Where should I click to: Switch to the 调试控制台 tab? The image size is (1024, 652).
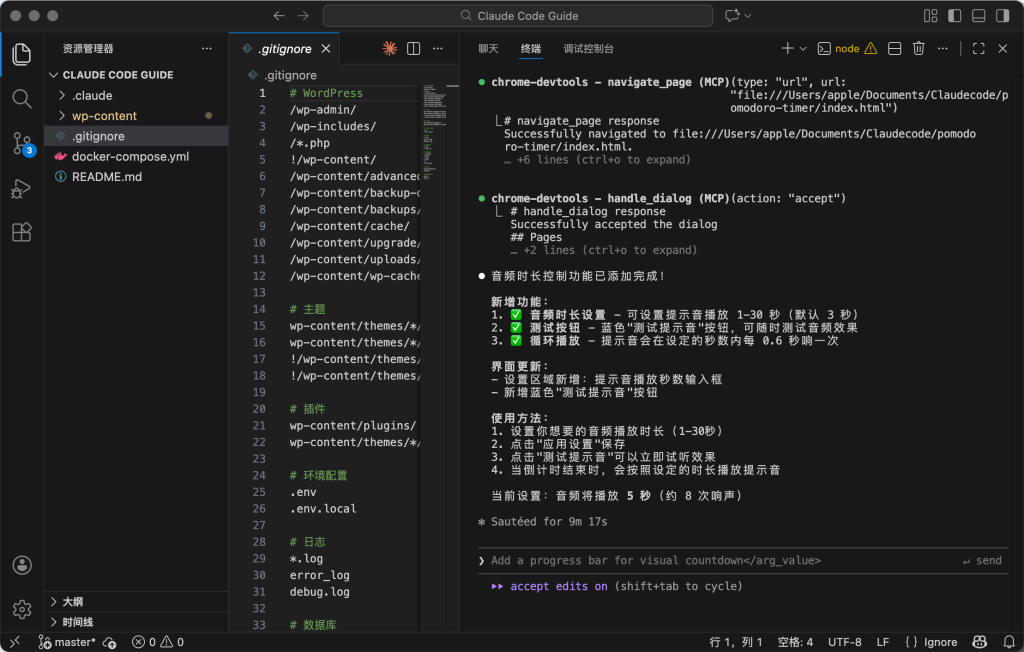point(588,48)
